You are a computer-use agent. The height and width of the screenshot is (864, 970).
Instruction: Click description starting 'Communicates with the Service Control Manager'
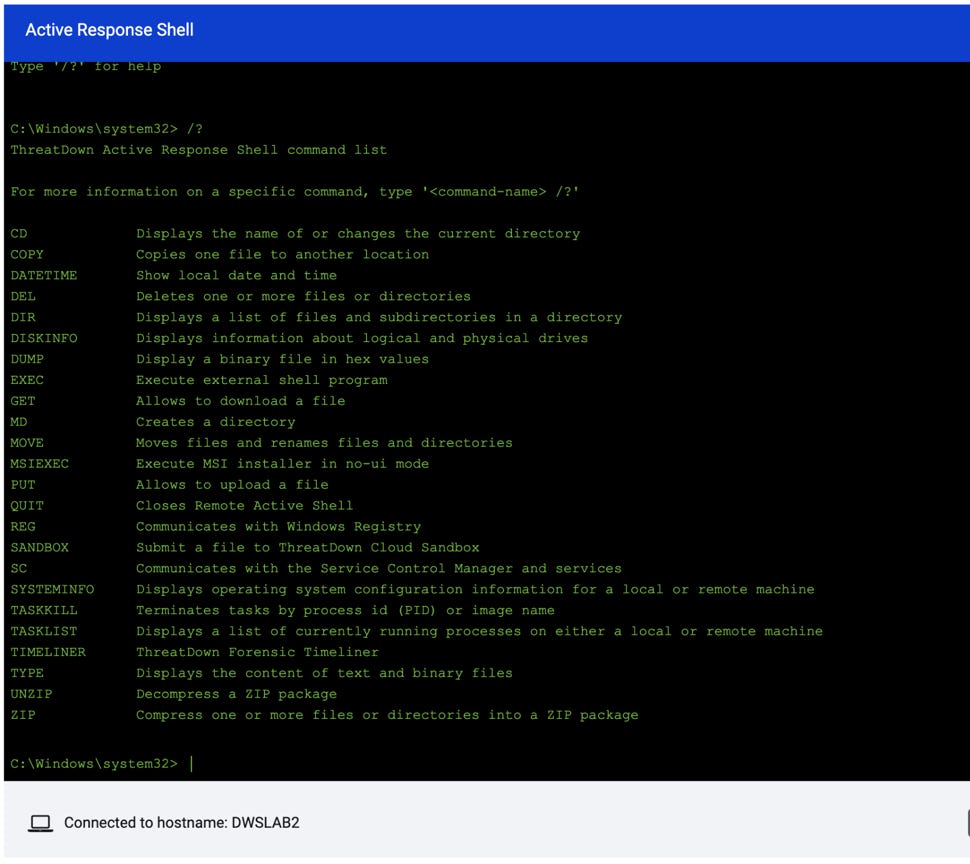point(379,569)
